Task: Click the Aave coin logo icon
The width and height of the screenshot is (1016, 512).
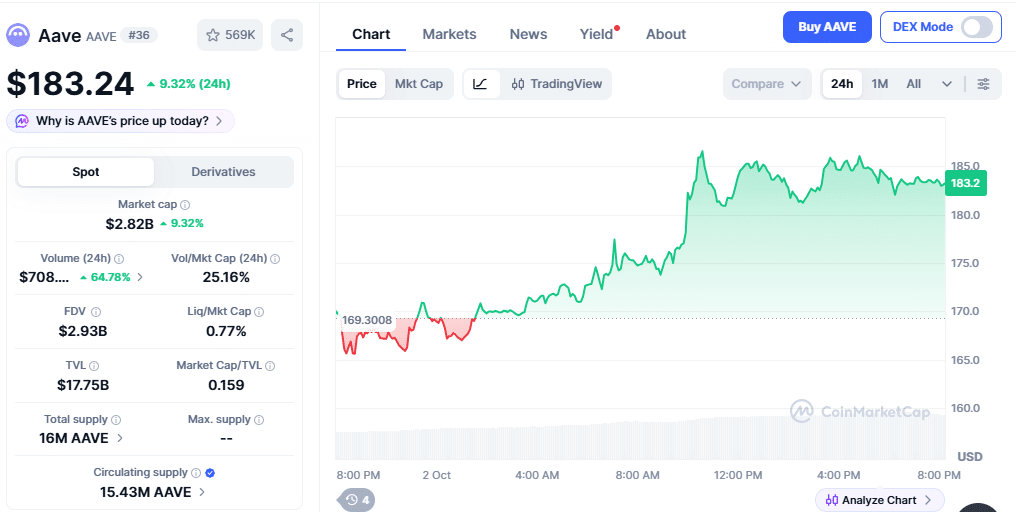Action: 18,35
